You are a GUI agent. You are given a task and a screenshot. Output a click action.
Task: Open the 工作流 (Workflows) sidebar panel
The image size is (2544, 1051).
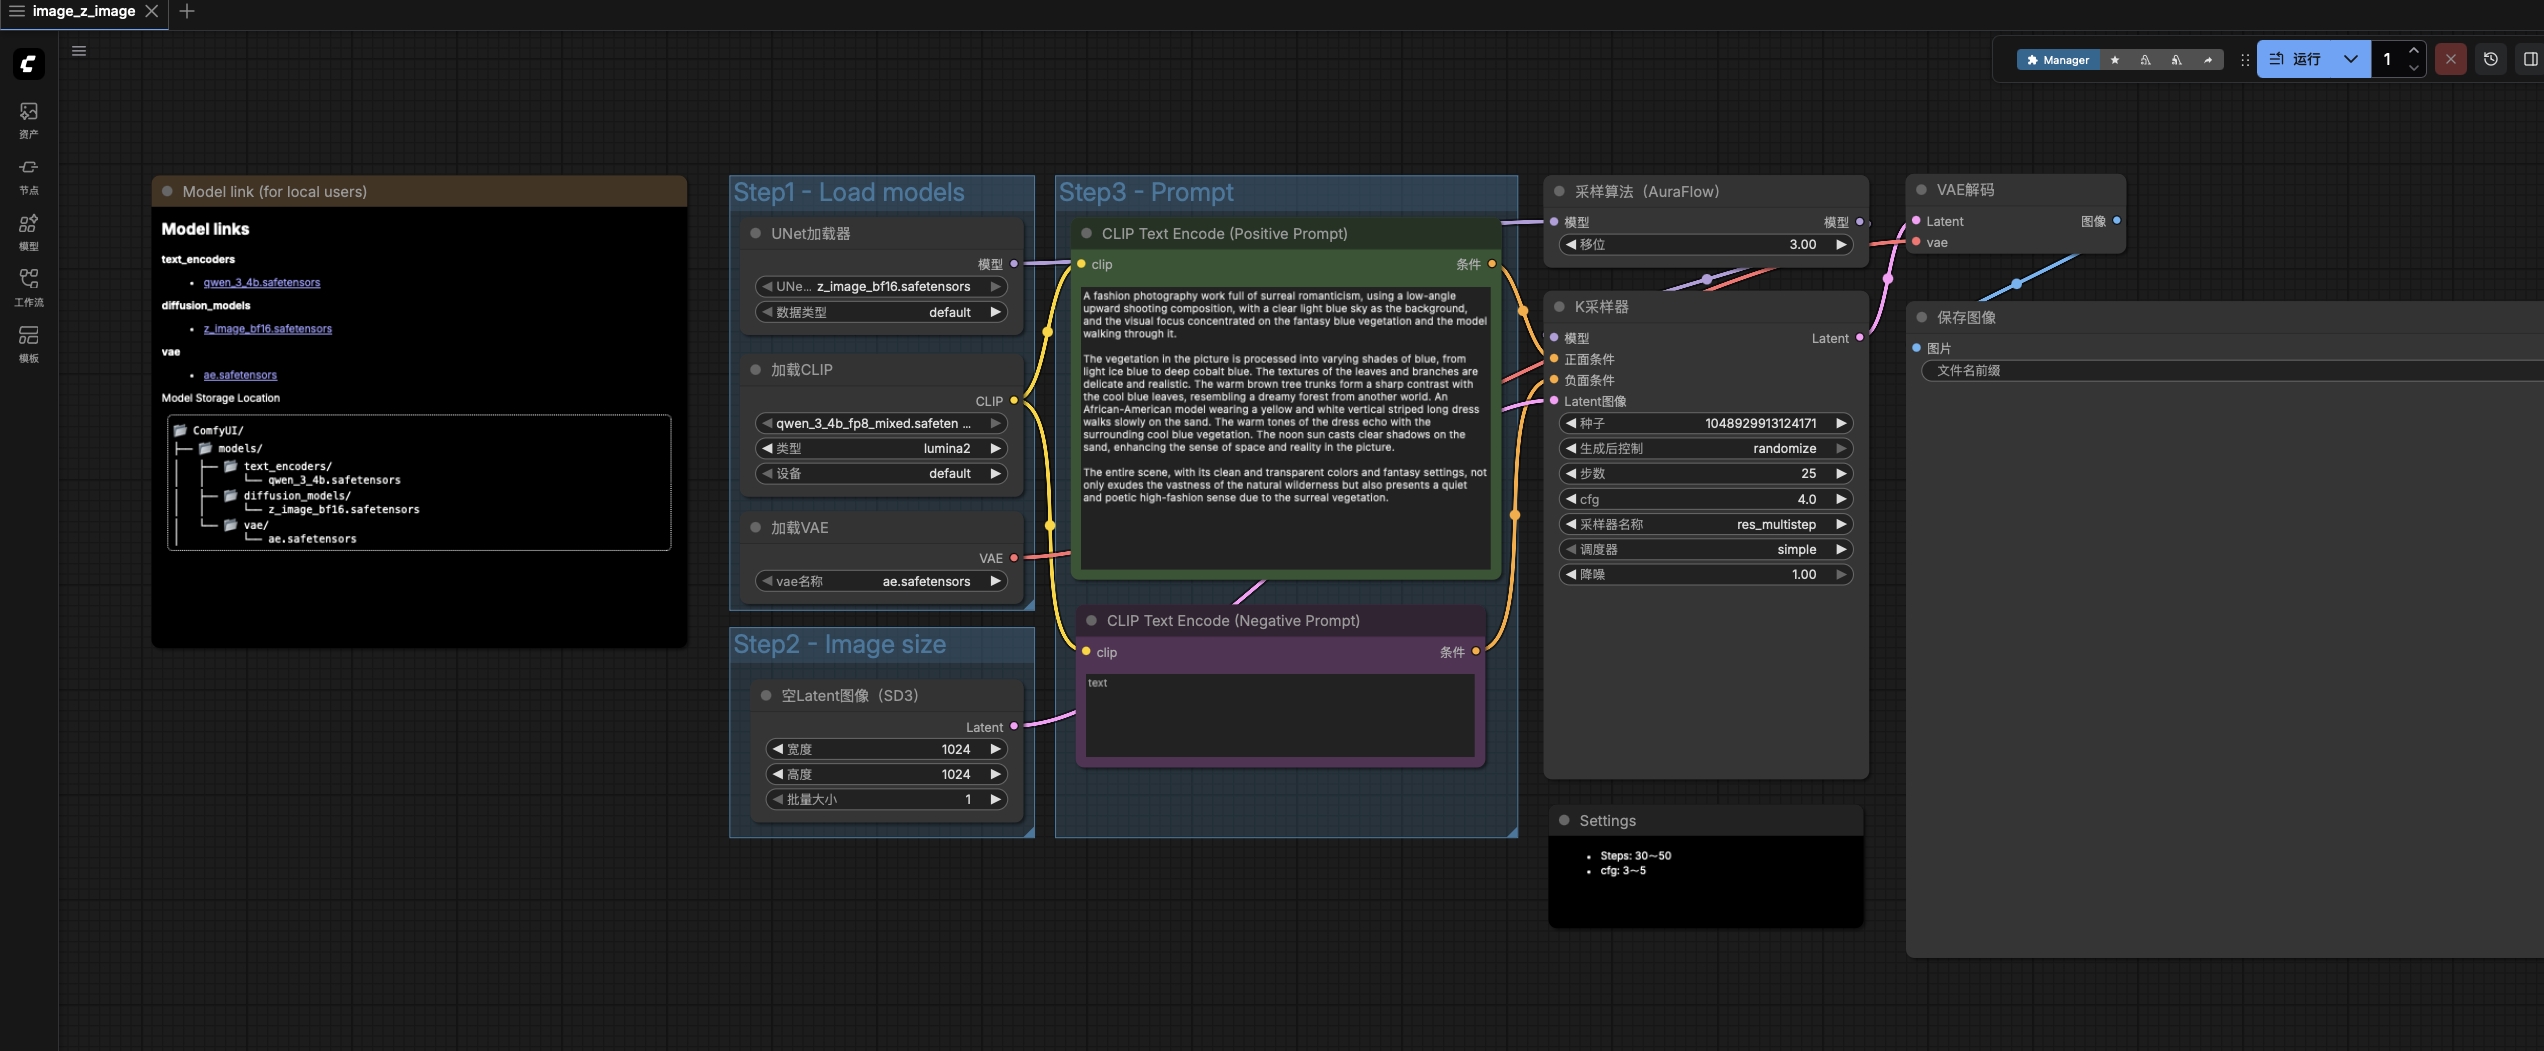[28, 287]
